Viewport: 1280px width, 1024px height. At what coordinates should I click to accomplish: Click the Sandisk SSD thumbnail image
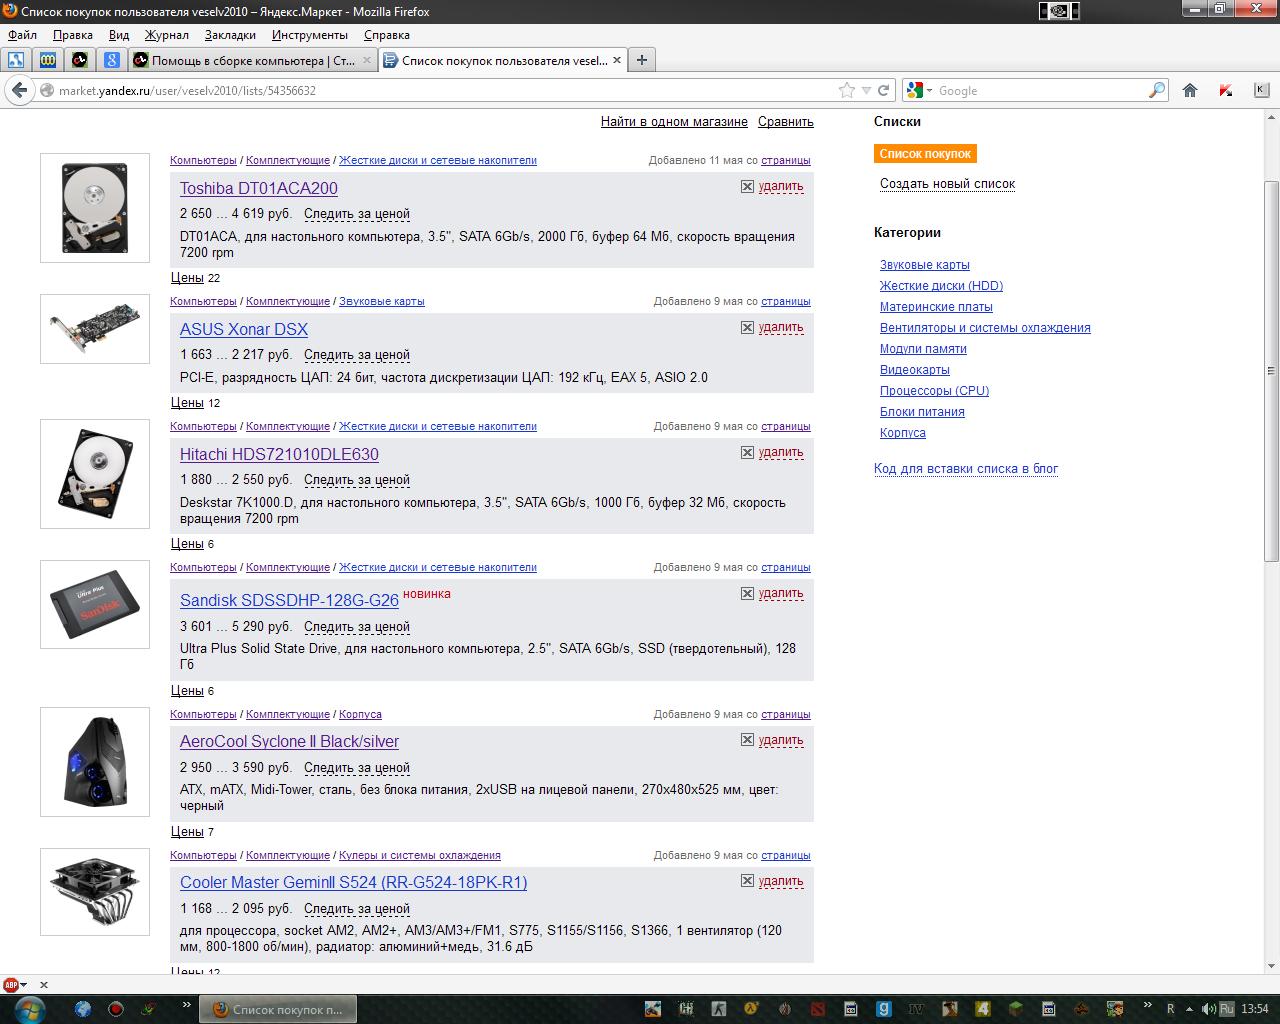pyautogui.click(x=95, y=604)
